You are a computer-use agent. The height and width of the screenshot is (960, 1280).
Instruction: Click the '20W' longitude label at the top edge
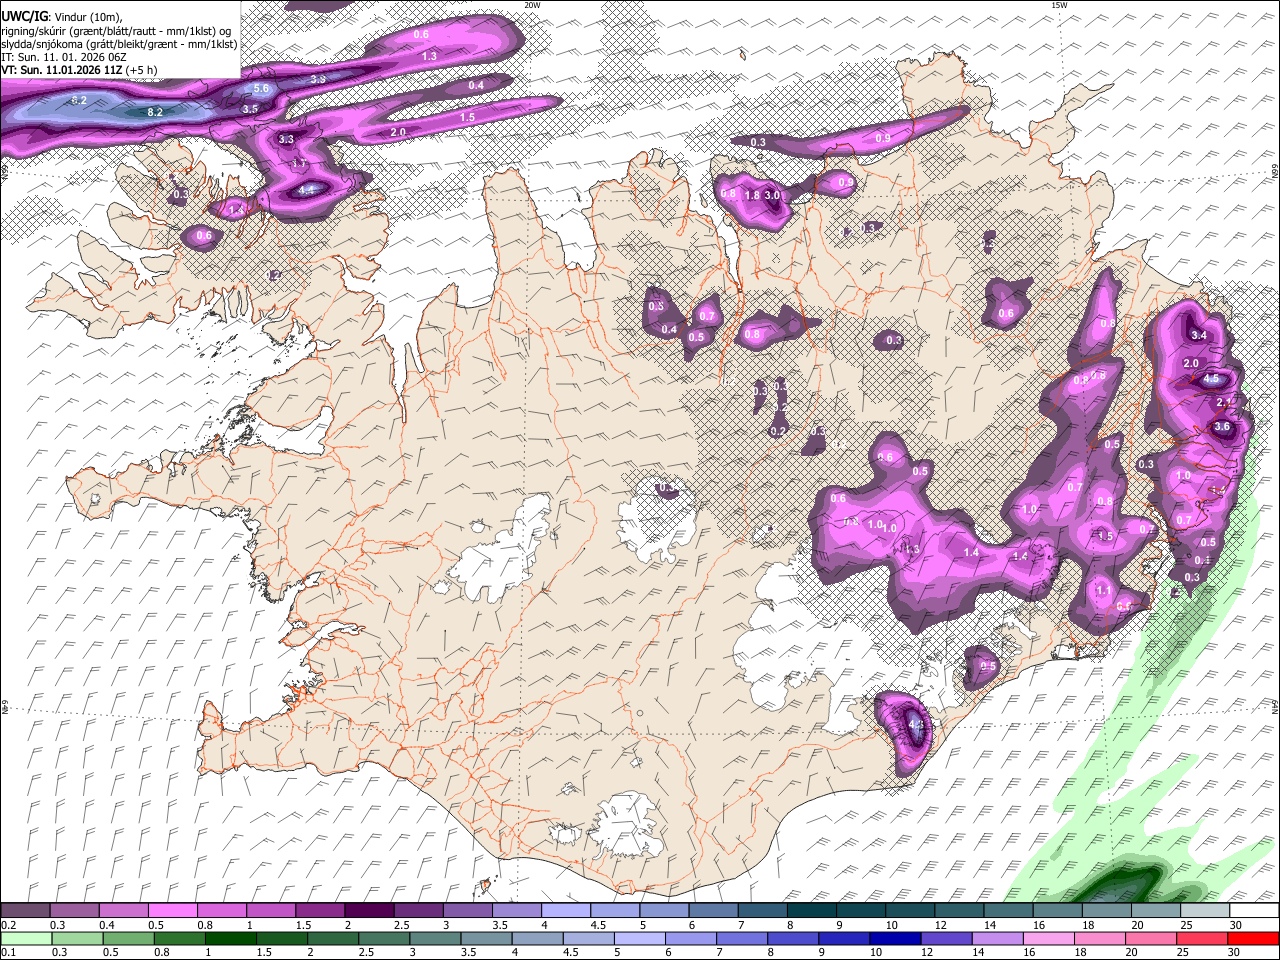[x=532, y=5]
